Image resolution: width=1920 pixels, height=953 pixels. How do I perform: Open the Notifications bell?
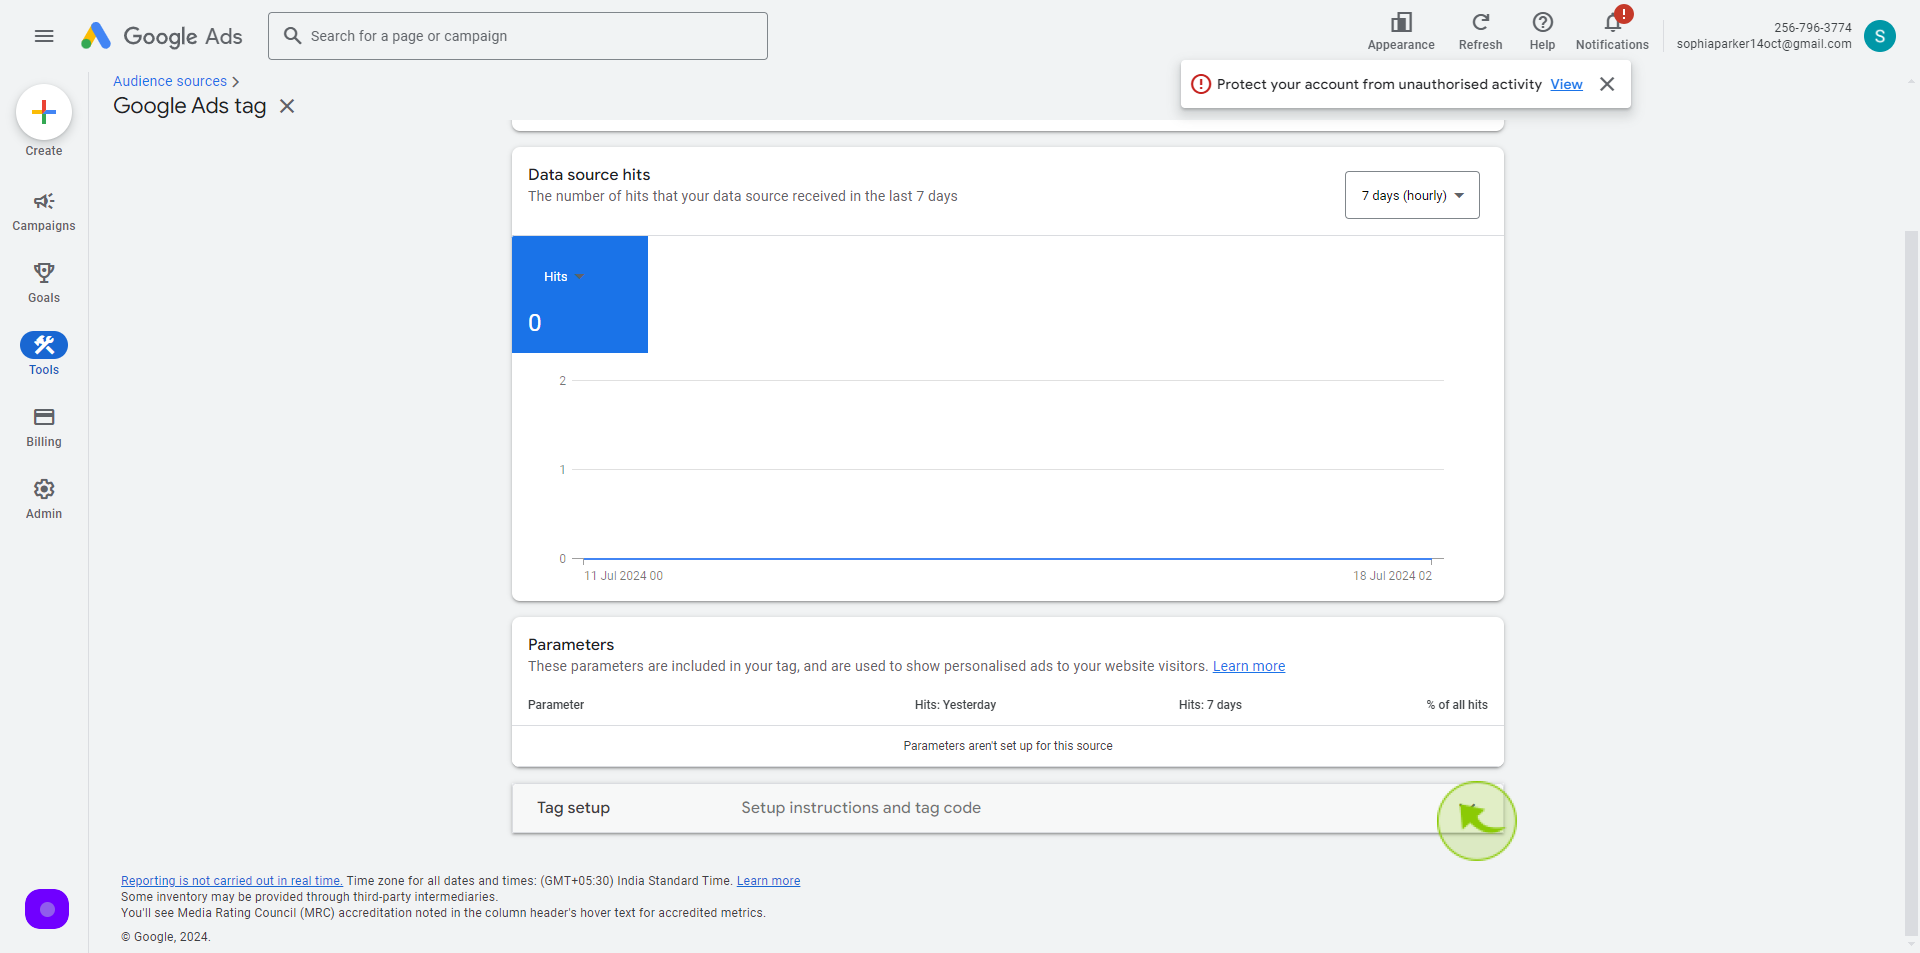coord(1612,32)
